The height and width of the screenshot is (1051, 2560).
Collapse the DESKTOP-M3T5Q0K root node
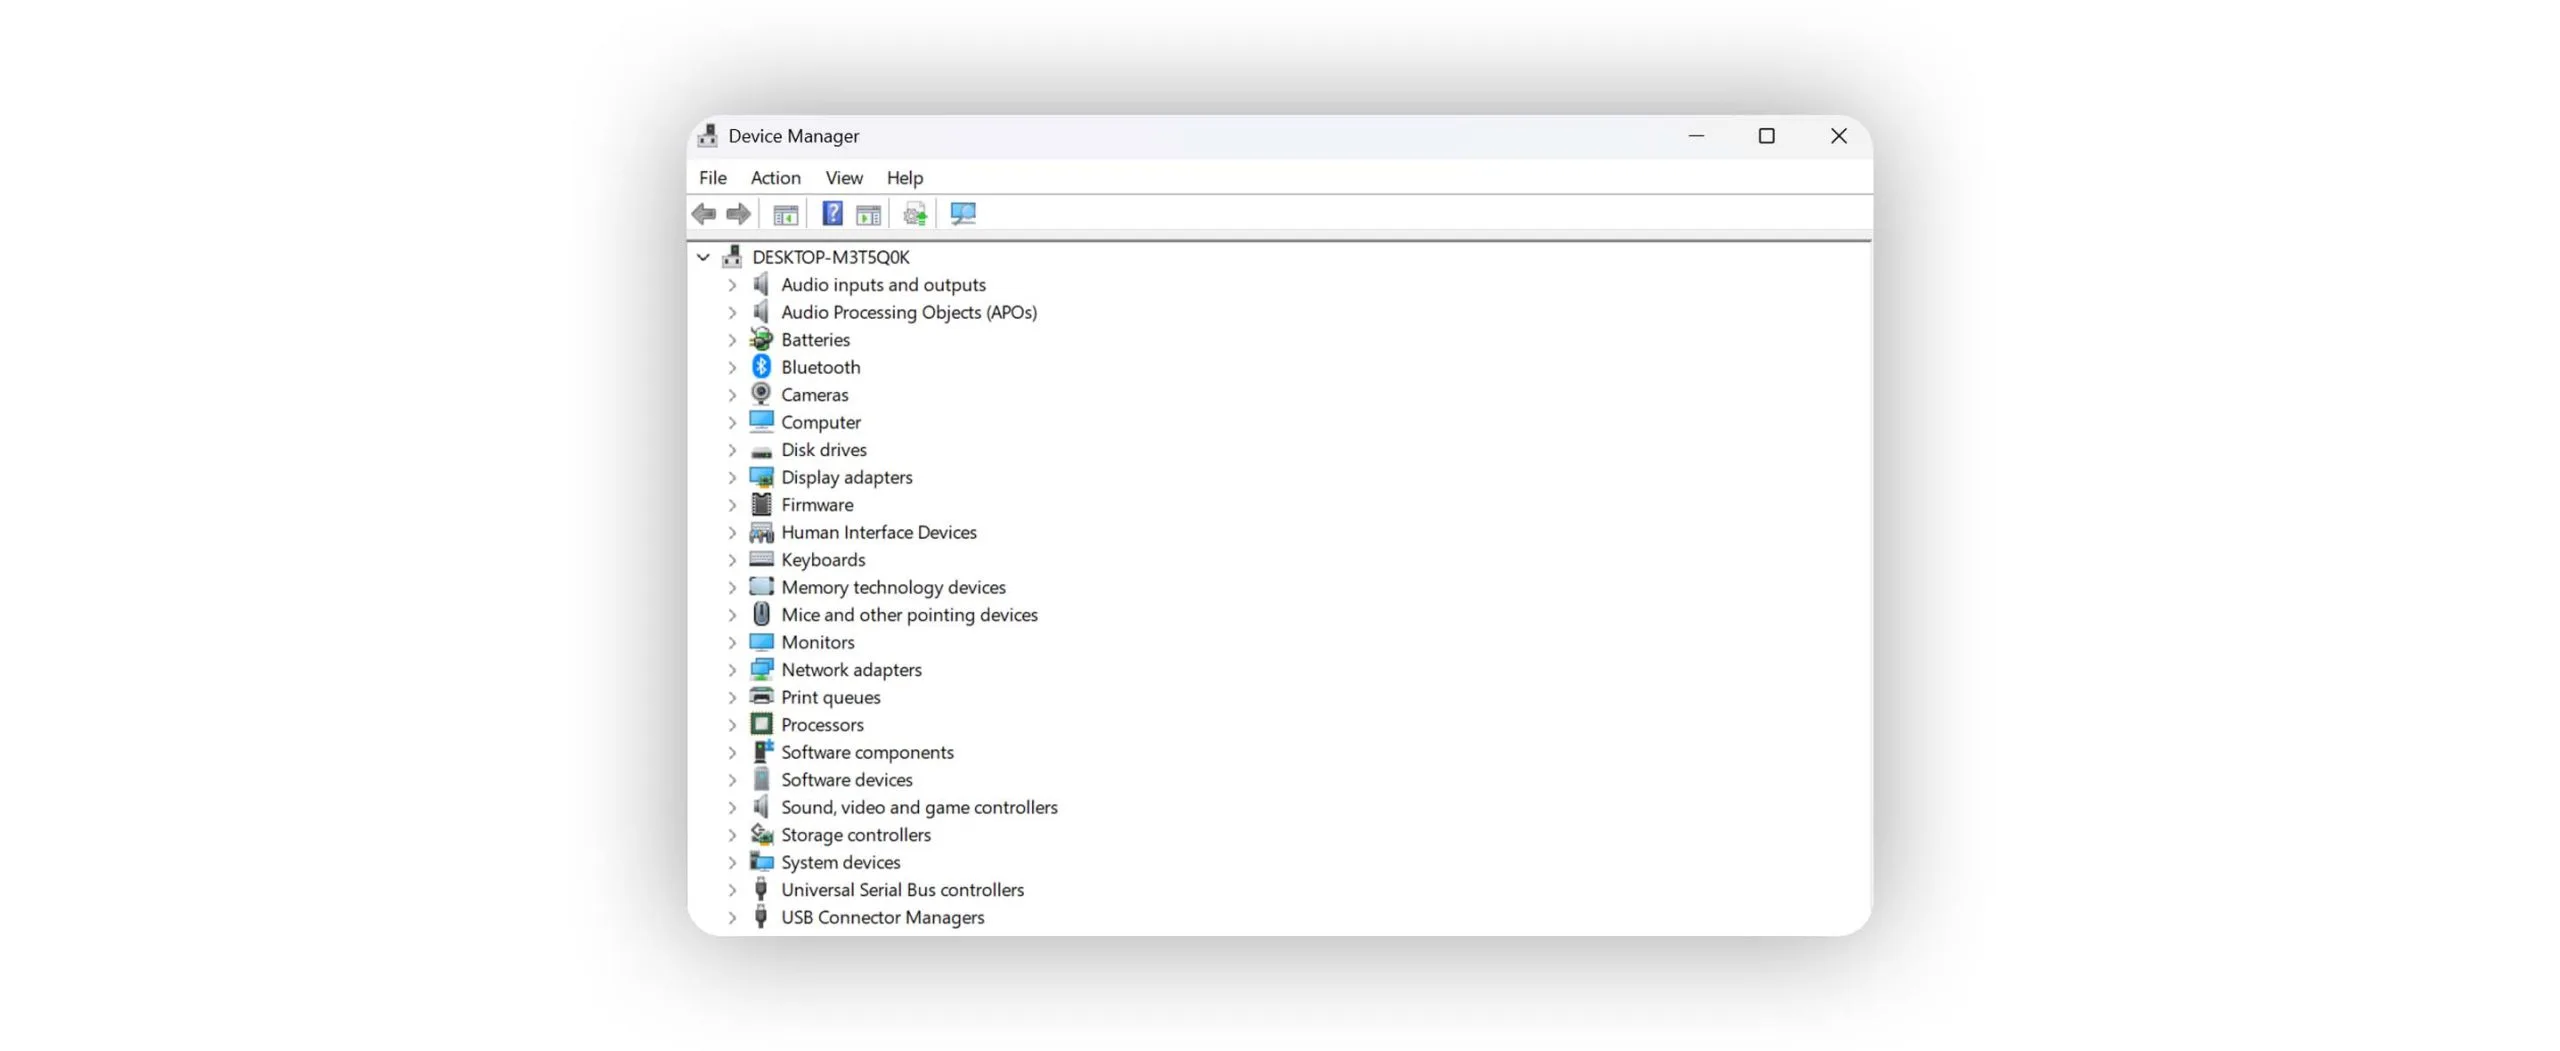703,258
